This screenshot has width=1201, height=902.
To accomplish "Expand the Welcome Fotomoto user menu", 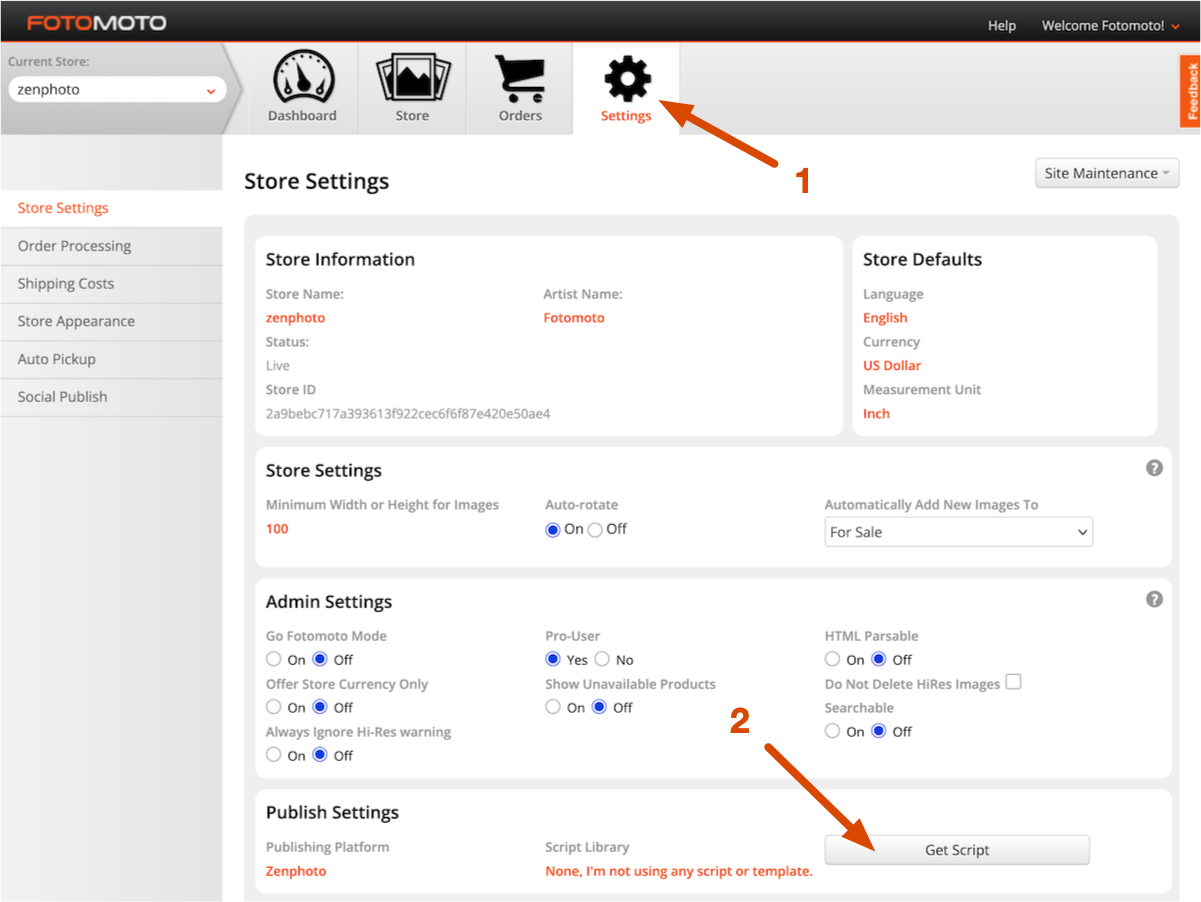I will pyautogui.click(x=1110, y=26).
